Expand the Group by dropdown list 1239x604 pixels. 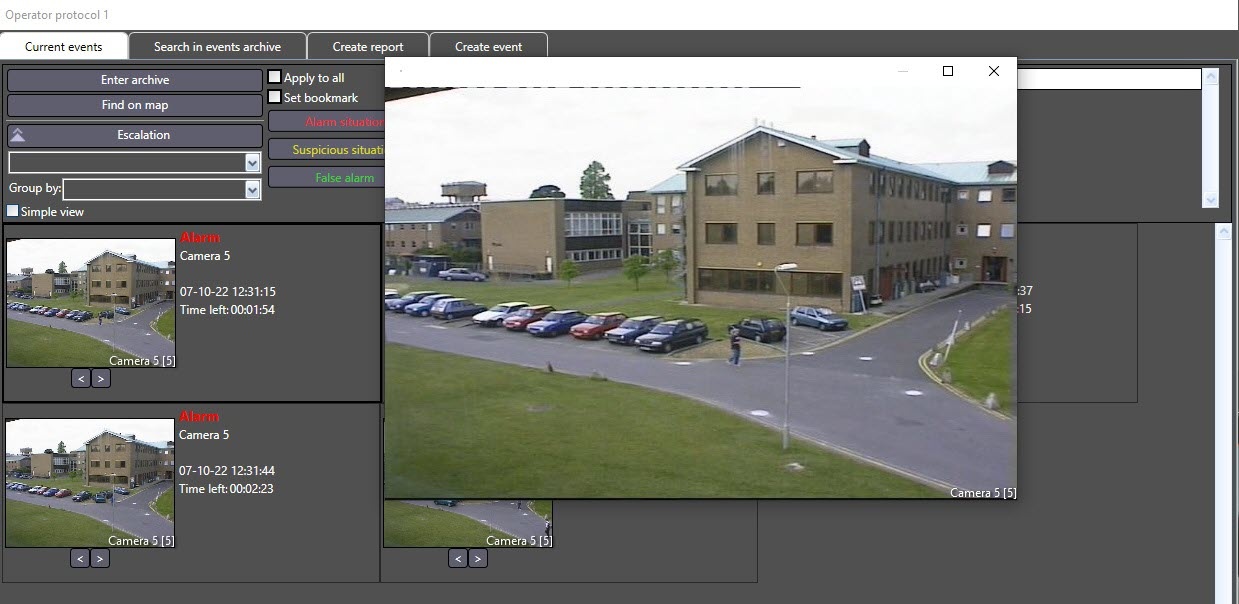click(x=252, y=189)
